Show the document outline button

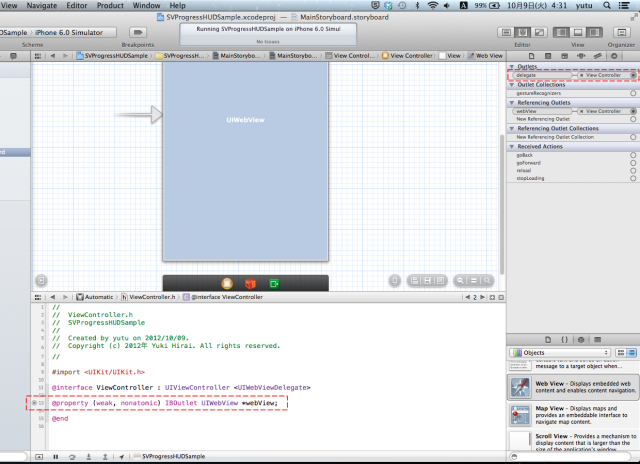click(x=41, y=280)
